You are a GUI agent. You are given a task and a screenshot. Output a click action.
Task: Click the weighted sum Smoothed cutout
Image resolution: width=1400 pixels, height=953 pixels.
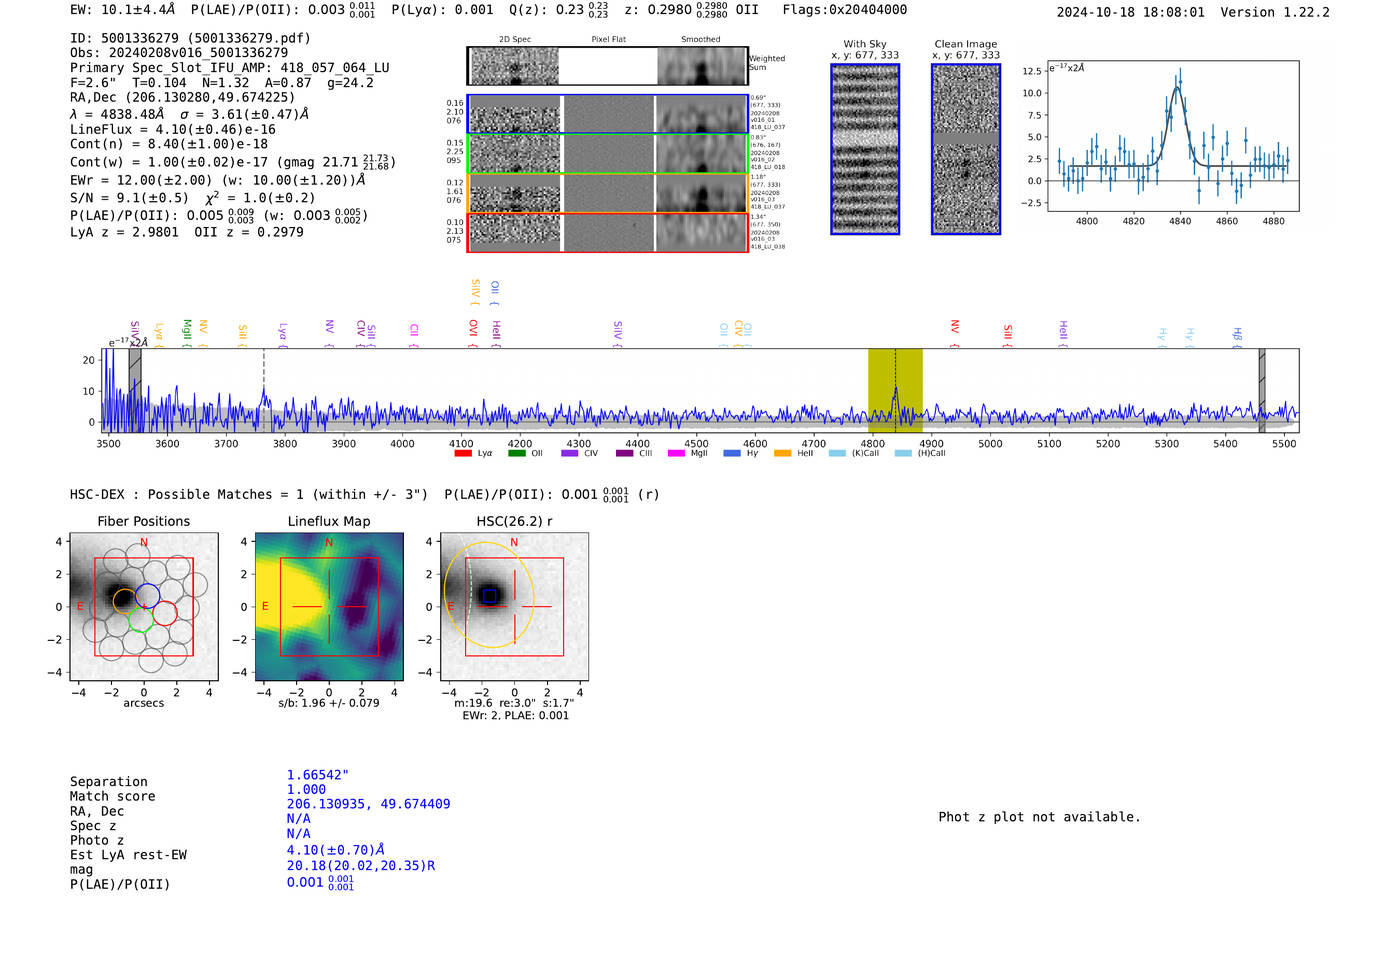(x=702, y=66)
